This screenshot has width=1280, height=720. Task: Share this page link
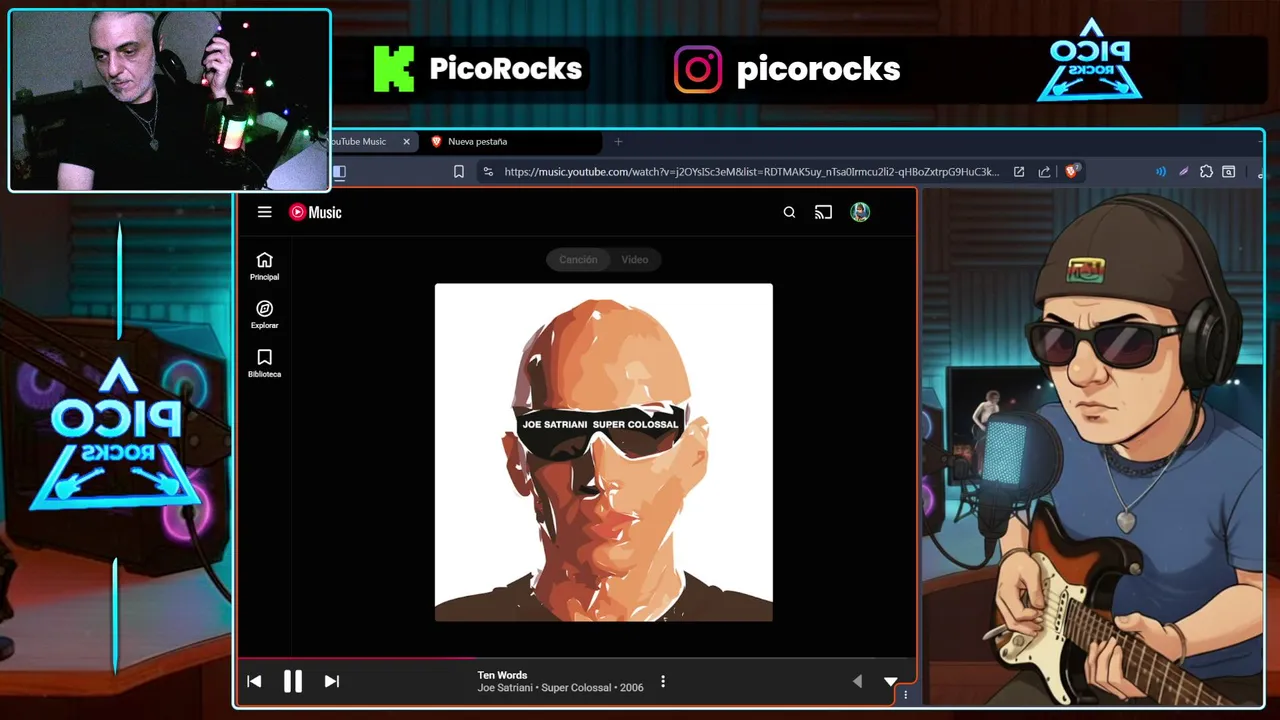click(x=1045, y=172)
